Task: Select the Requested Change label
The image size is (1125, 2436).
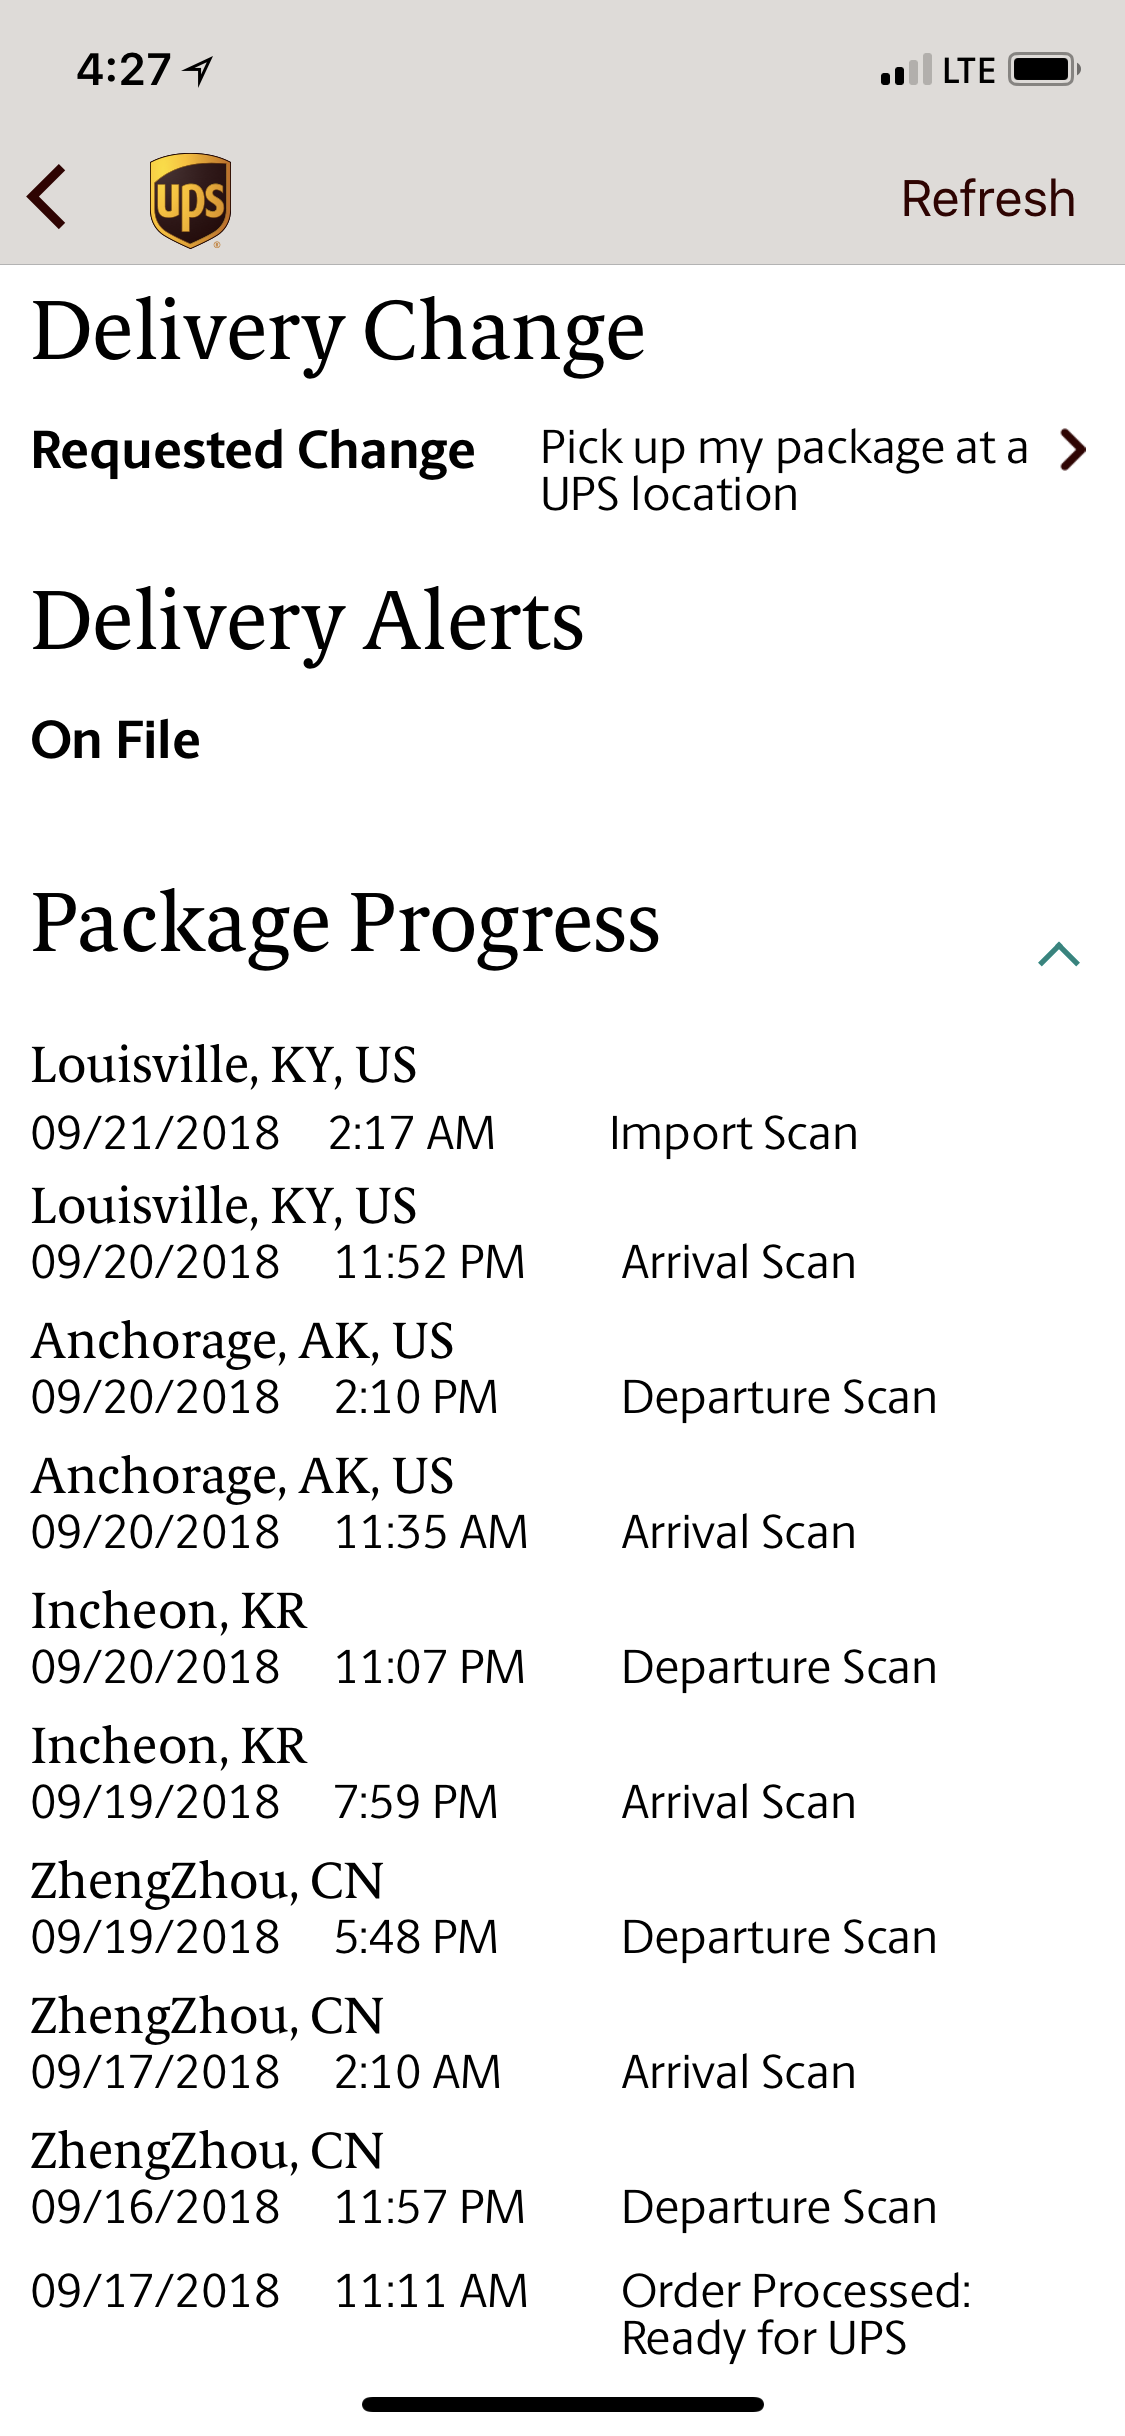Action: [x=253, y=450]
